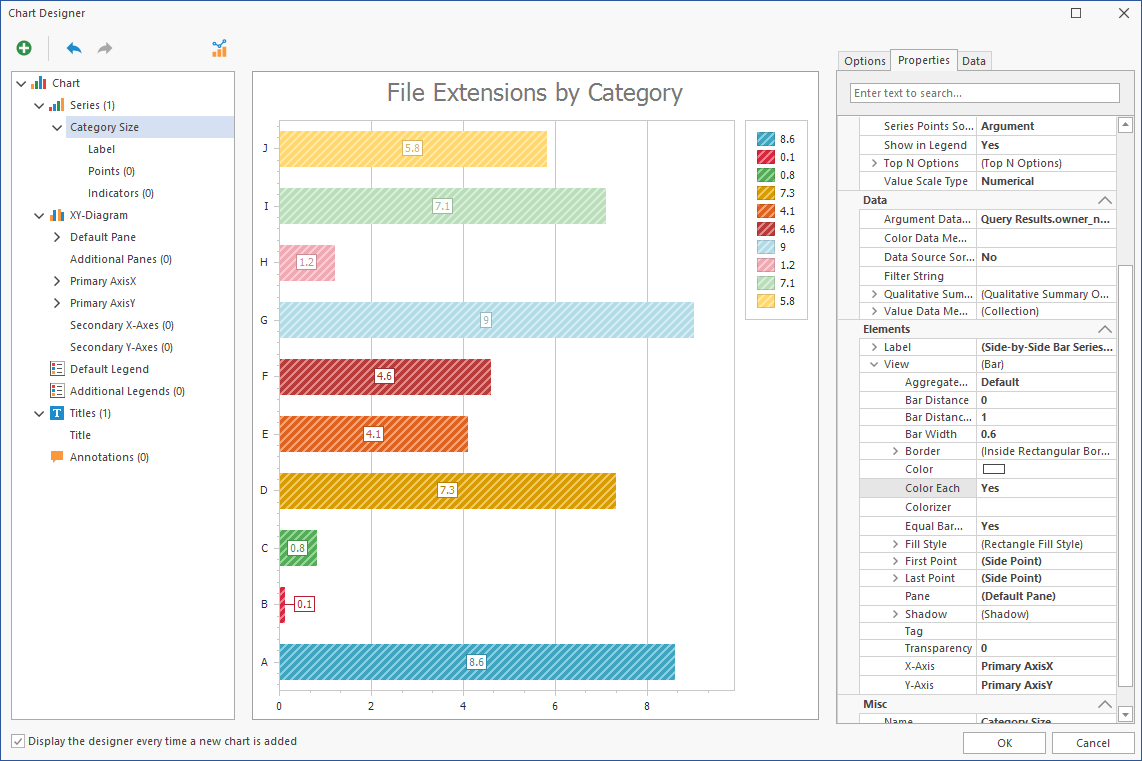Toggle the 8.6 legend entry marker

point(765,139)
